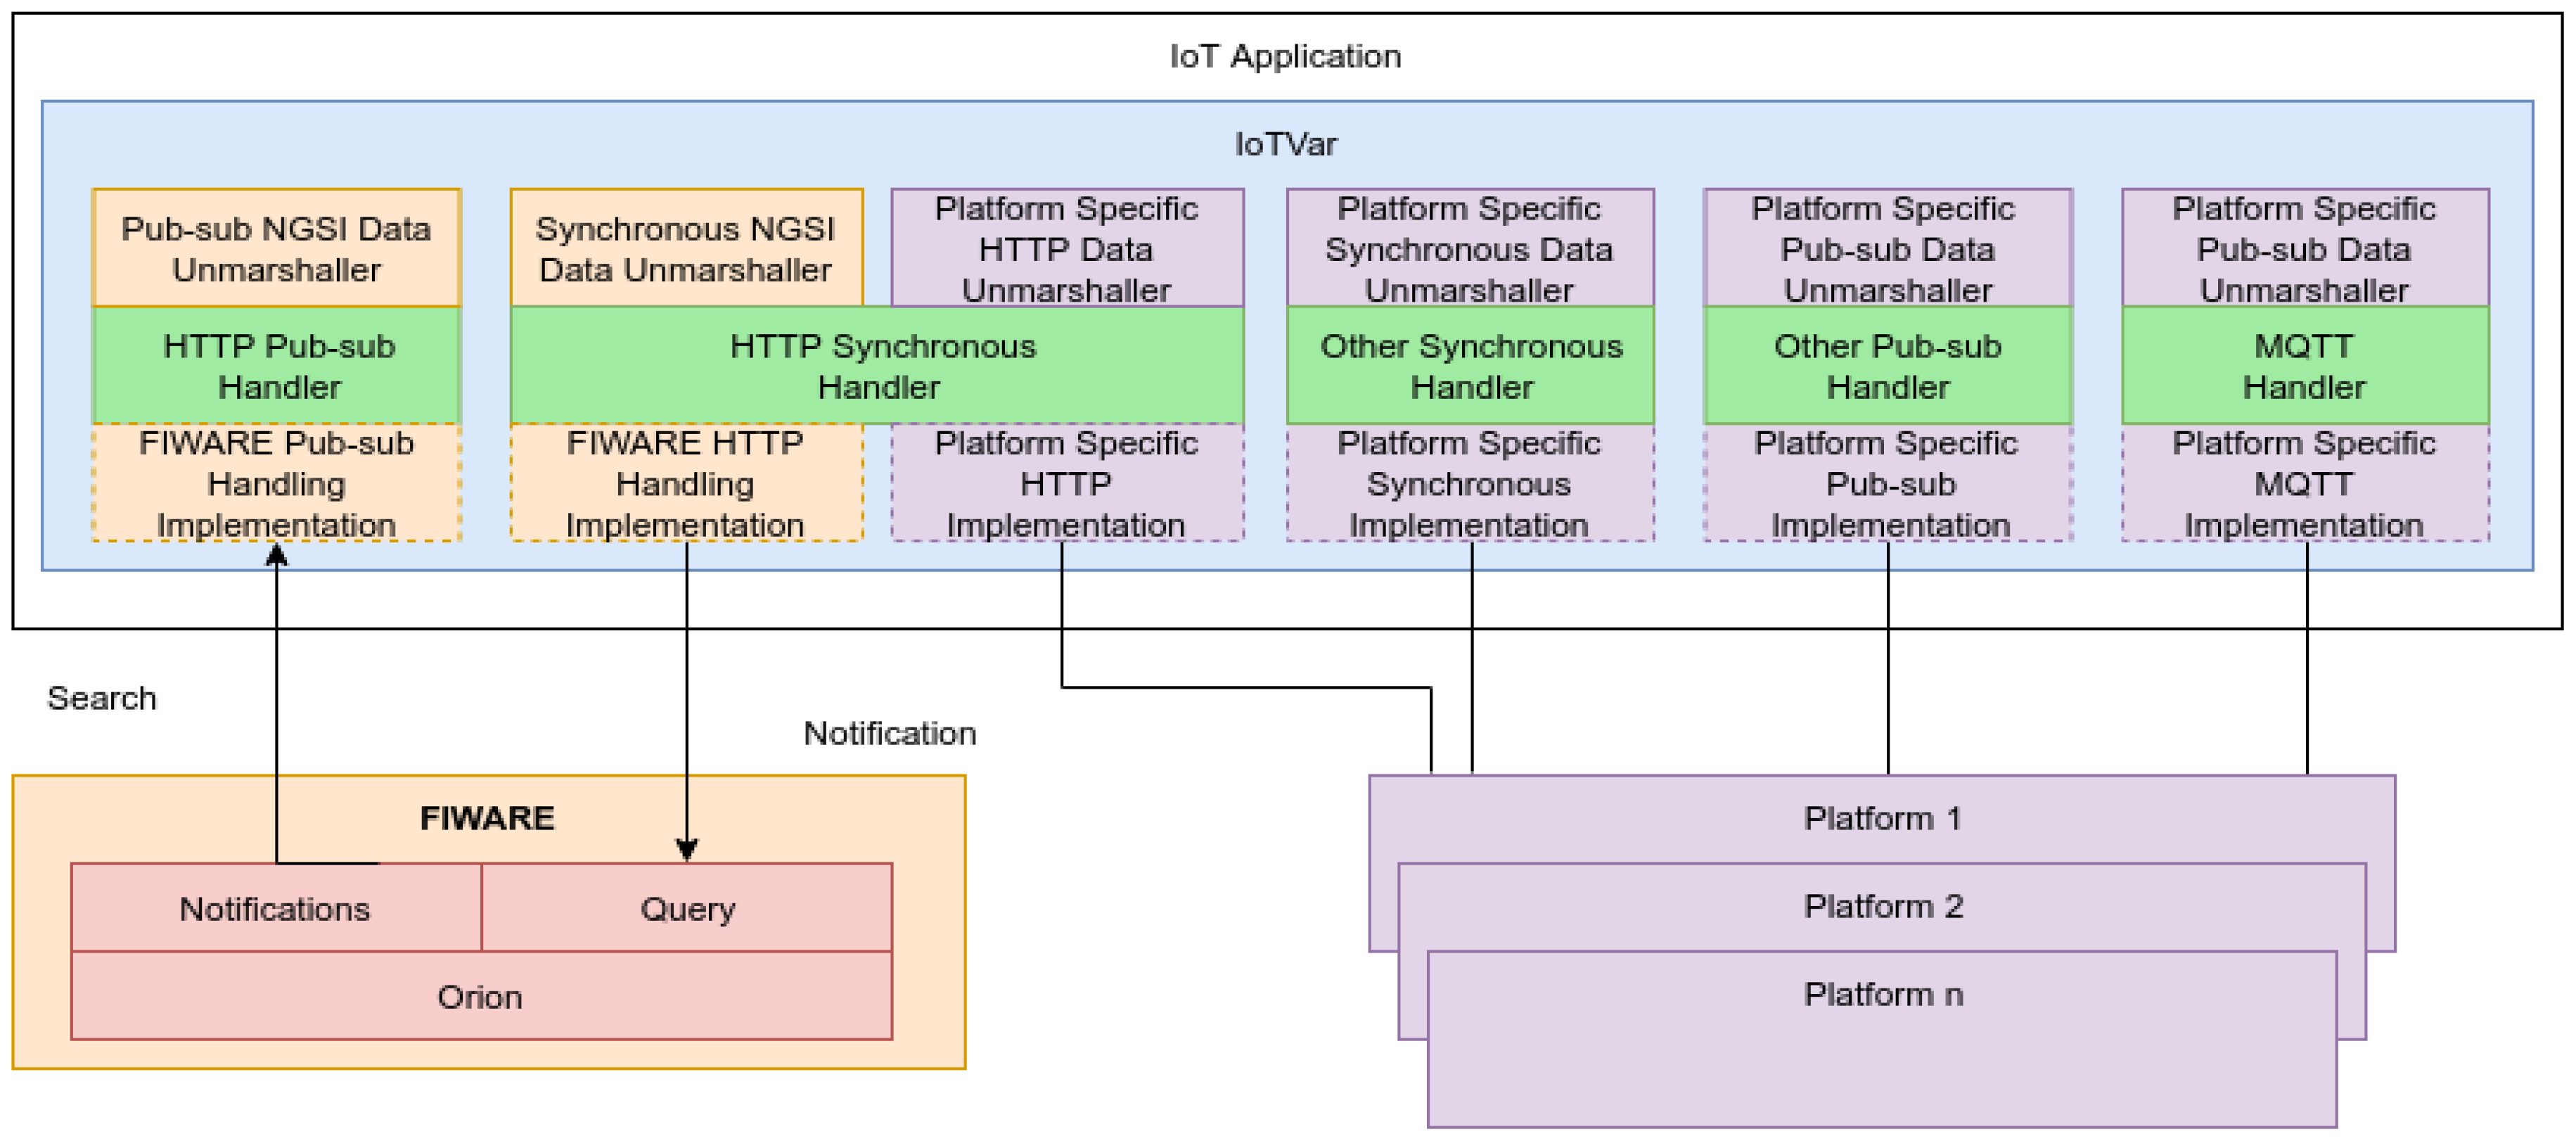Select FIWARE Pub-sub Handling Implementation box
Viewport: 2576px width, 1141px height.
(x=276, y=484)
